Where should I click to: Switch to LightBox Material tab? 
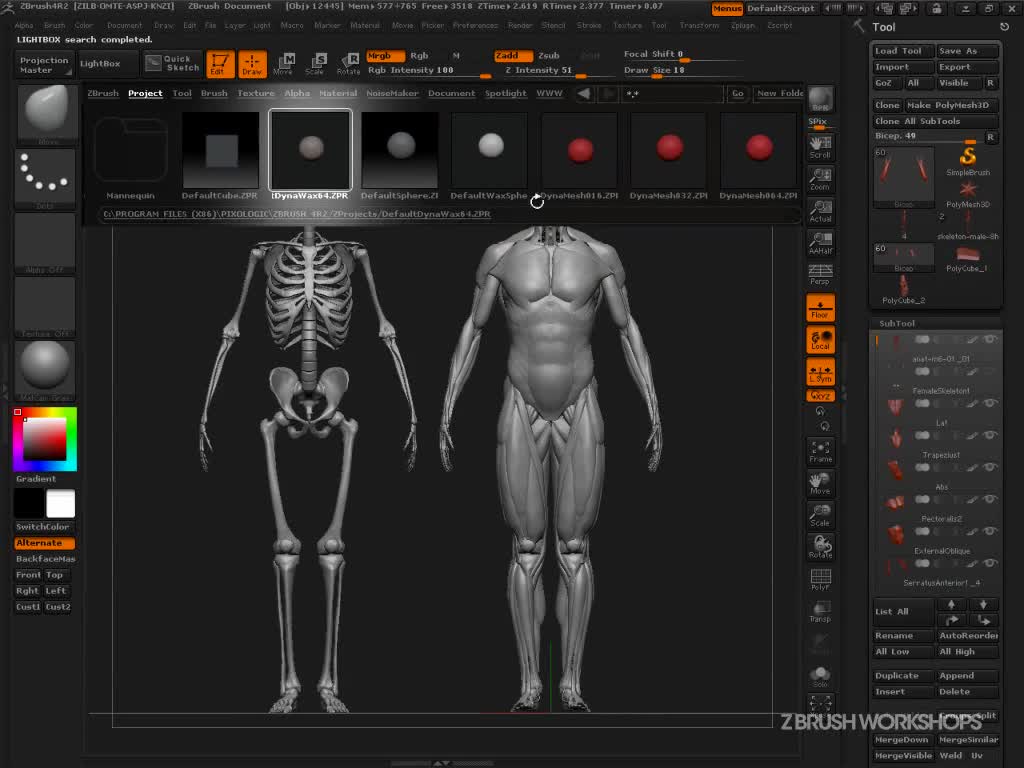tap(338, 93)
